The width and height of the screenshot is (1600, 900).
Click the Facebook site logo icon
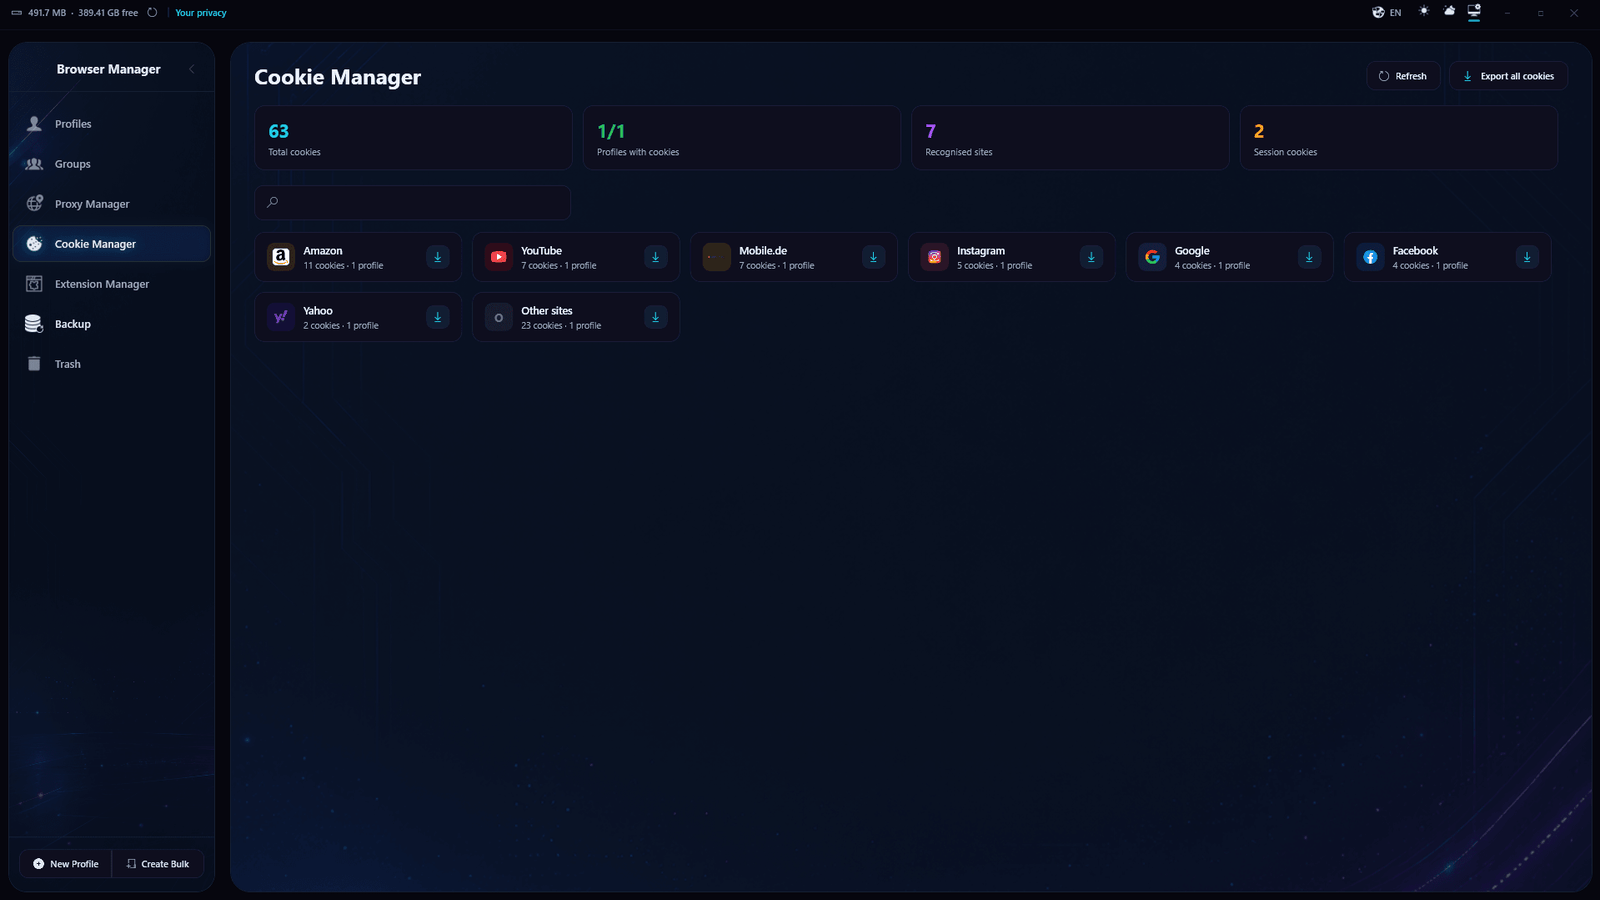tap(1371, 257)
